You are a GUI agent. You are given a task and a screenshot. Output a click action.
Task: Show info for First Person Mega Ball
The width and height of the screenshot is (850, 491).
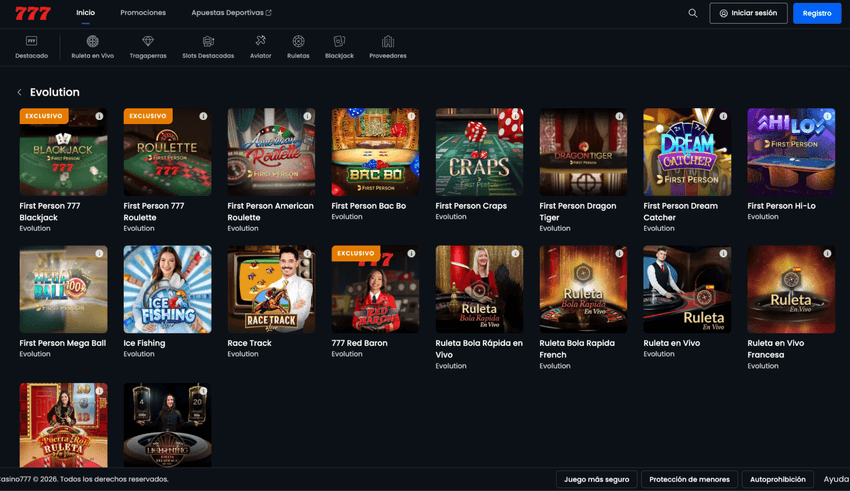(99, 253)
